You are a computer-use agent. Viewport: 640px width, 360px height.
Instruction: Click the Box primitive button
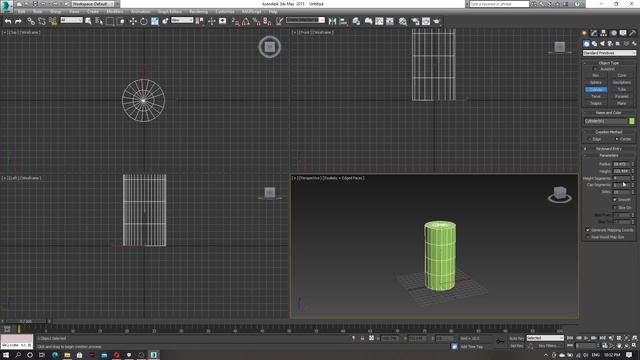(x=596, y=76)
